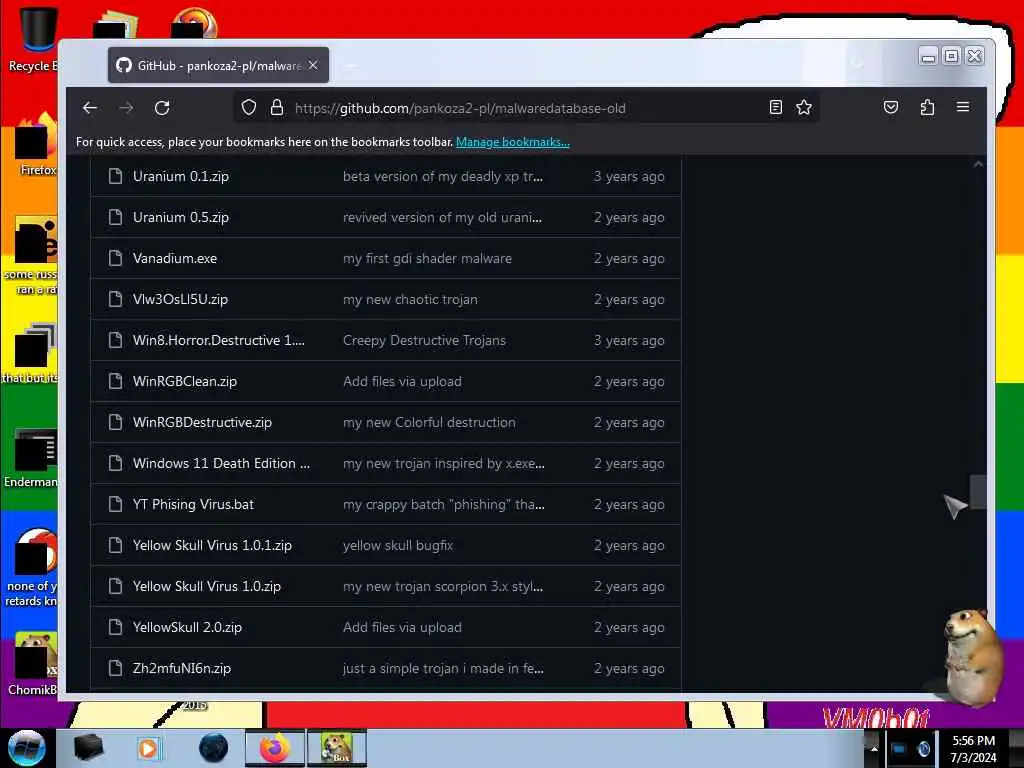The height and width of the screenshot is (768, 1024).
Task: Open the tracking protection shield icon
Action: click(x=249, y=108)
